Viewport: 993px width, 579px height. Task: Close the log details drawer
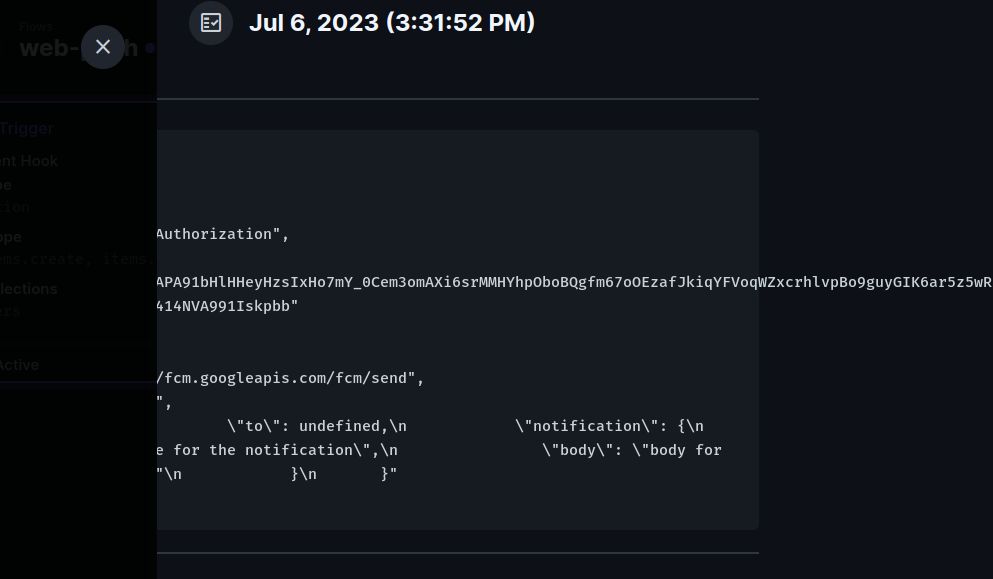103,47
